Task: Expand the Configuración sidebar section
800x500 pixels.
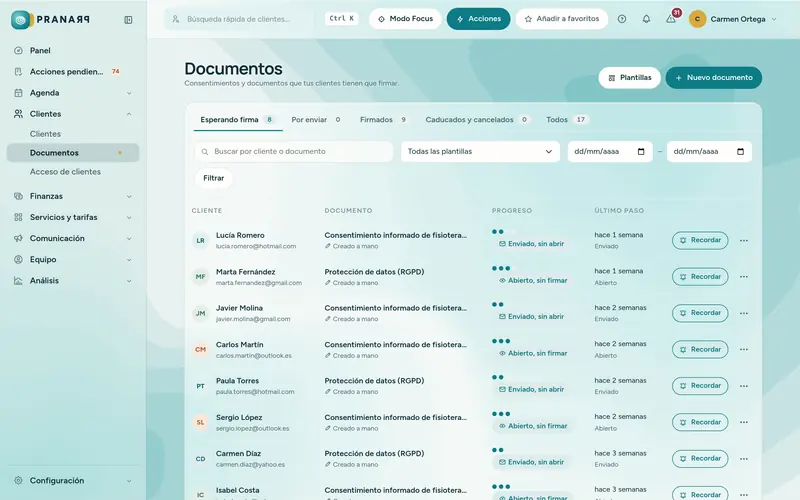Action: [x=129, y=481]
